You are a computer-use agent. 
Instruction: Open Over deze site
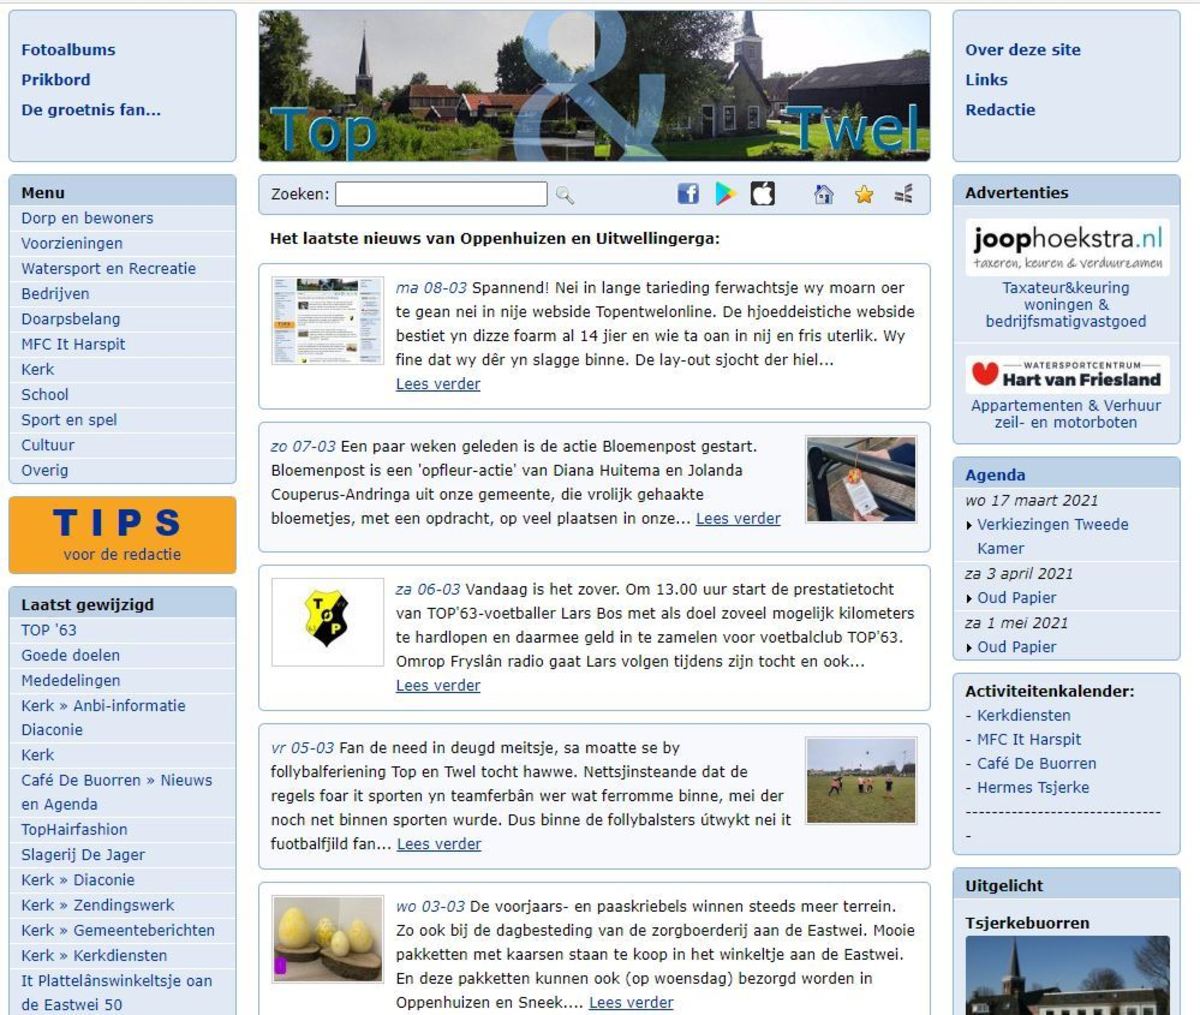tap(1023, 50)
